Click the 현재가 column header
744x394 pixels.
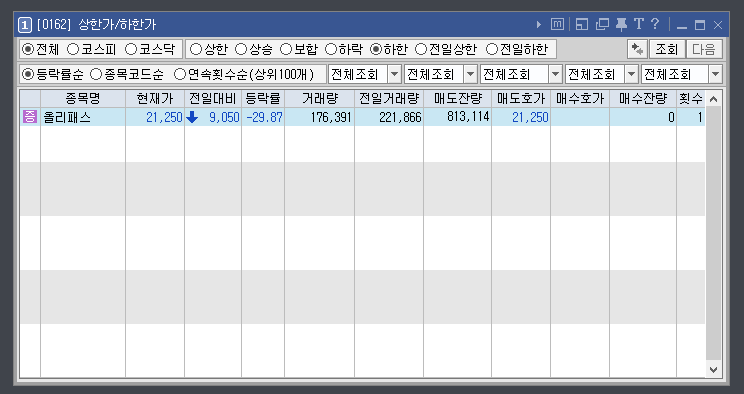click(155, 99)
